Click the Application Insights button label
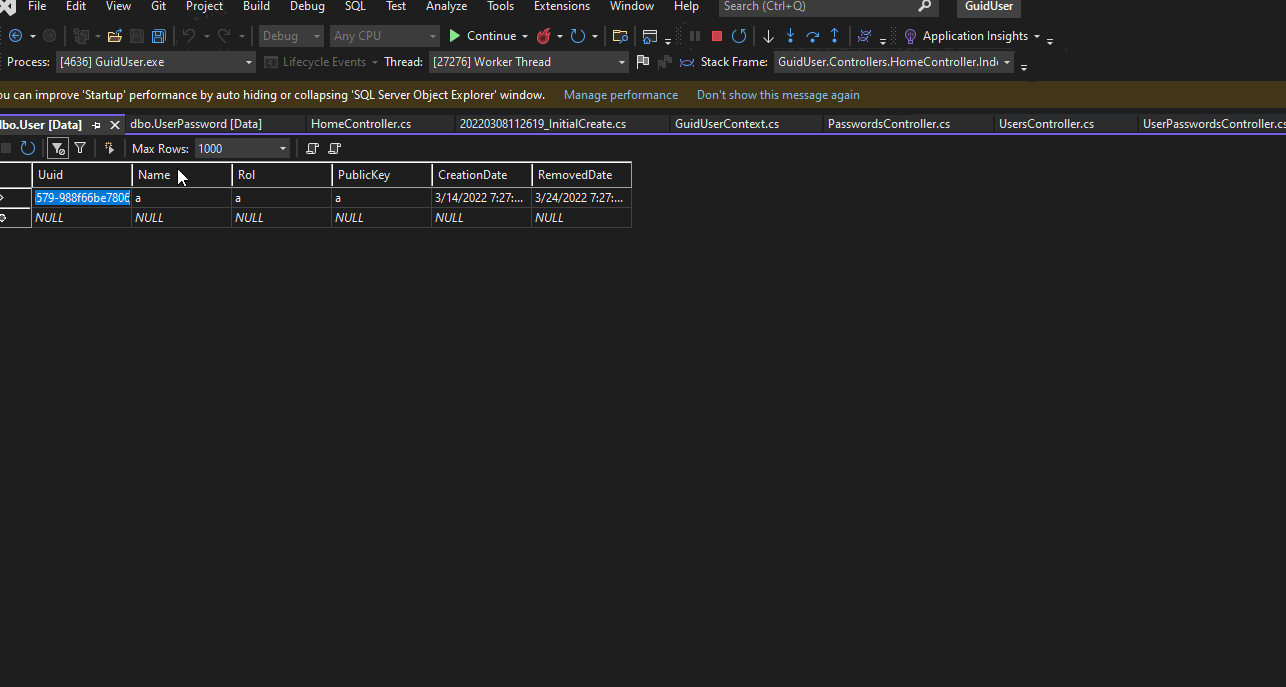Image resolution: width=1286 pixels, height=687 pixels. (x=975, y=36)
